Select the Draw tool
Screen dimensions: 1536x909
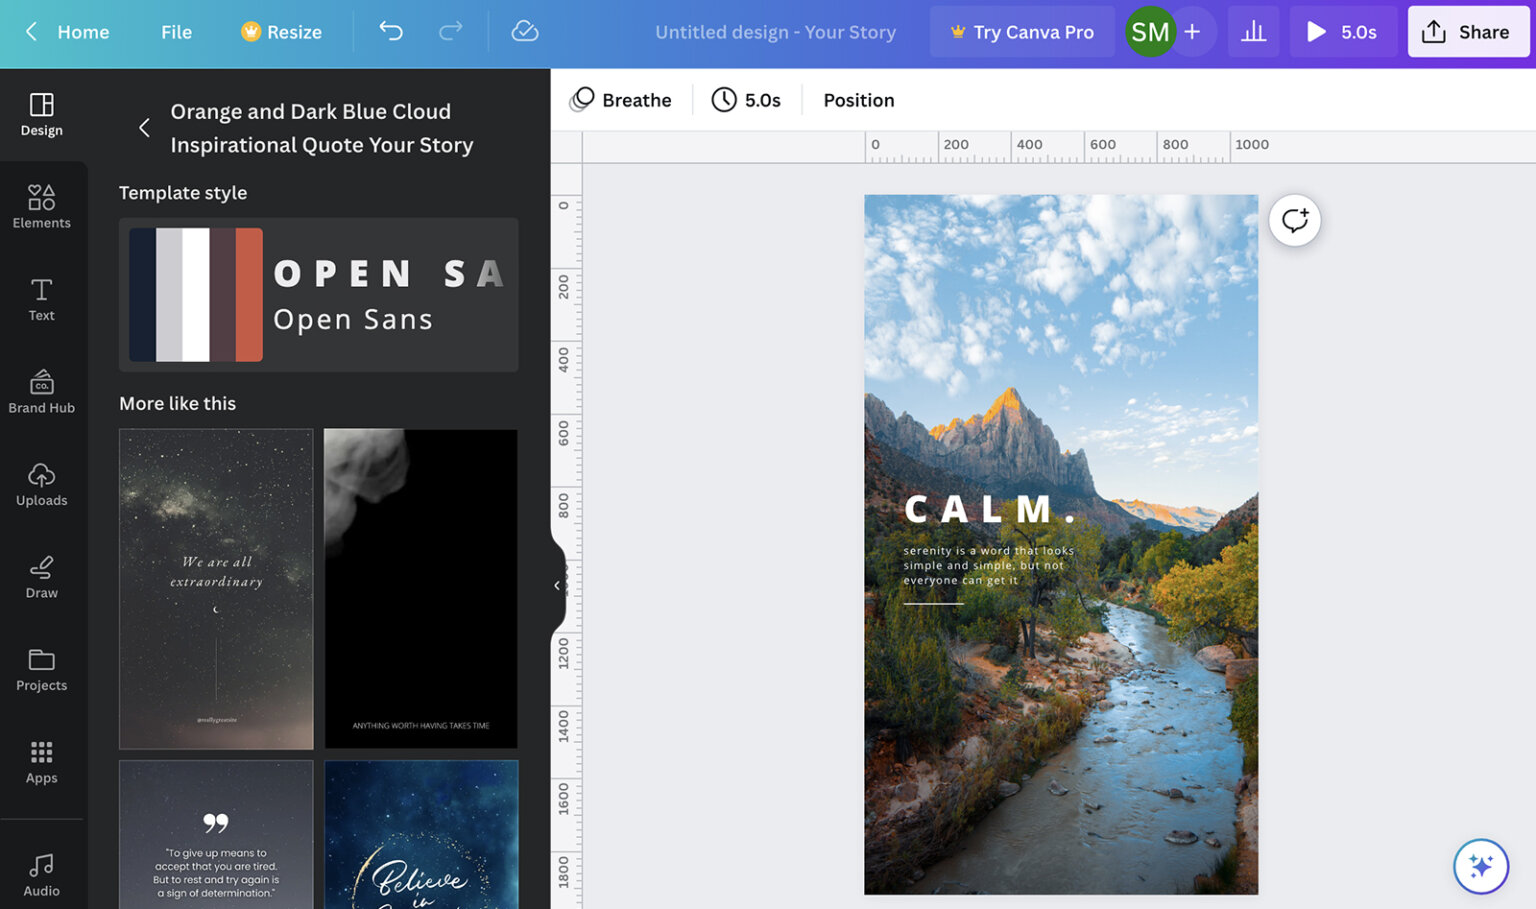[x=41, y=577]
